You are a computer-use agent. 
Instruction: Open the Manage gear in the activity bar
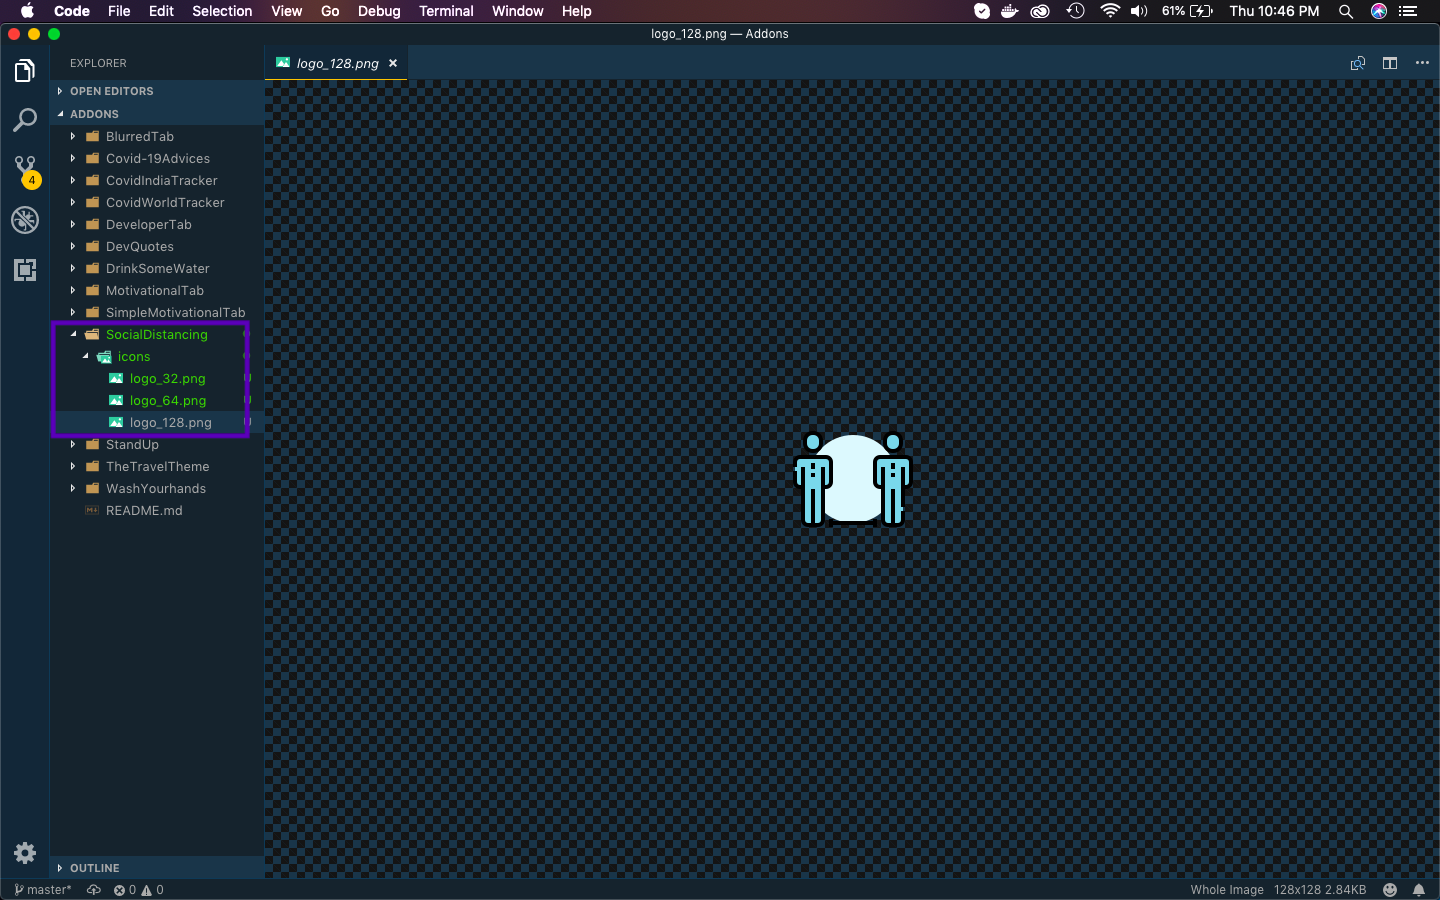point(25,853)
